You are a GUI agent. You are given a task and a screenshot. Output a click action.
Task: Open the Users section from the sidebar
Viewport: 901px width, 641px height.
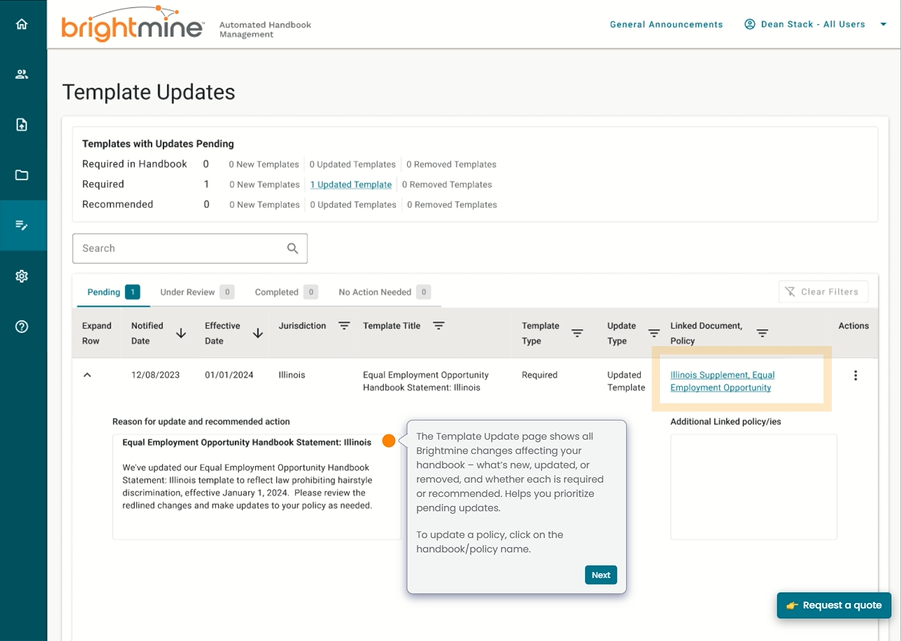click(22, 73)
